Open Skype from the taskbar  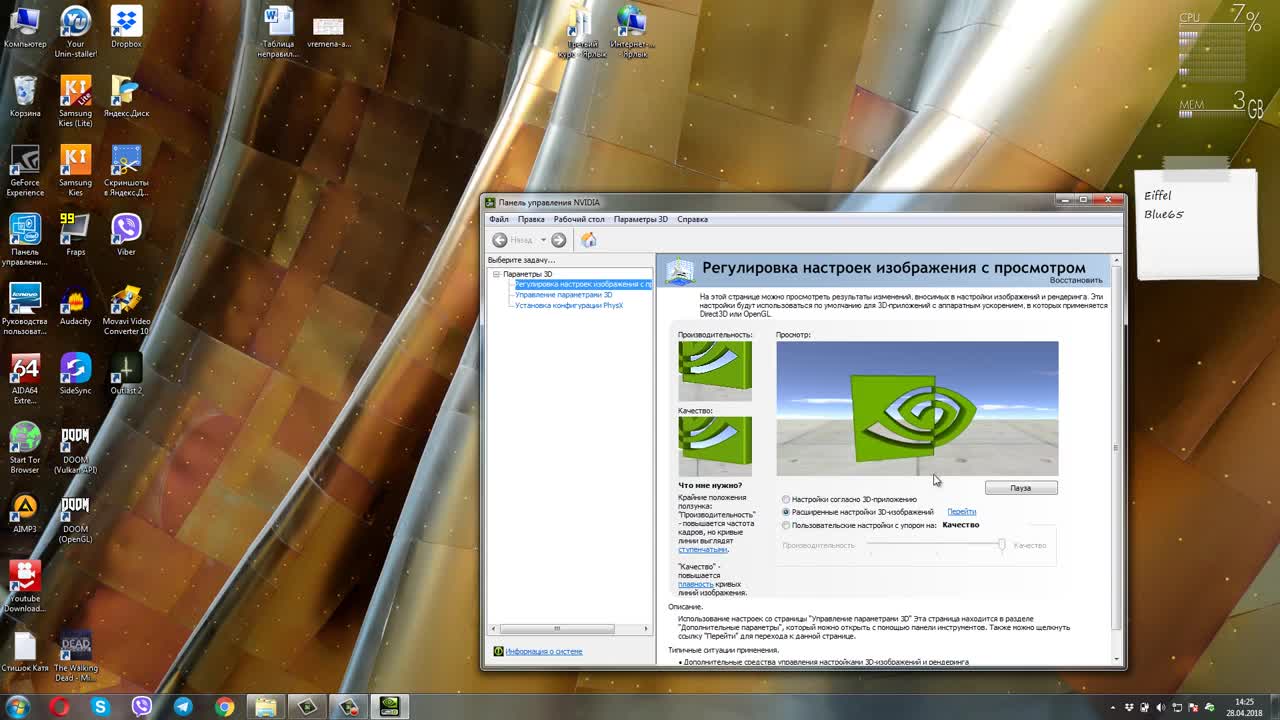pos(100,707)
